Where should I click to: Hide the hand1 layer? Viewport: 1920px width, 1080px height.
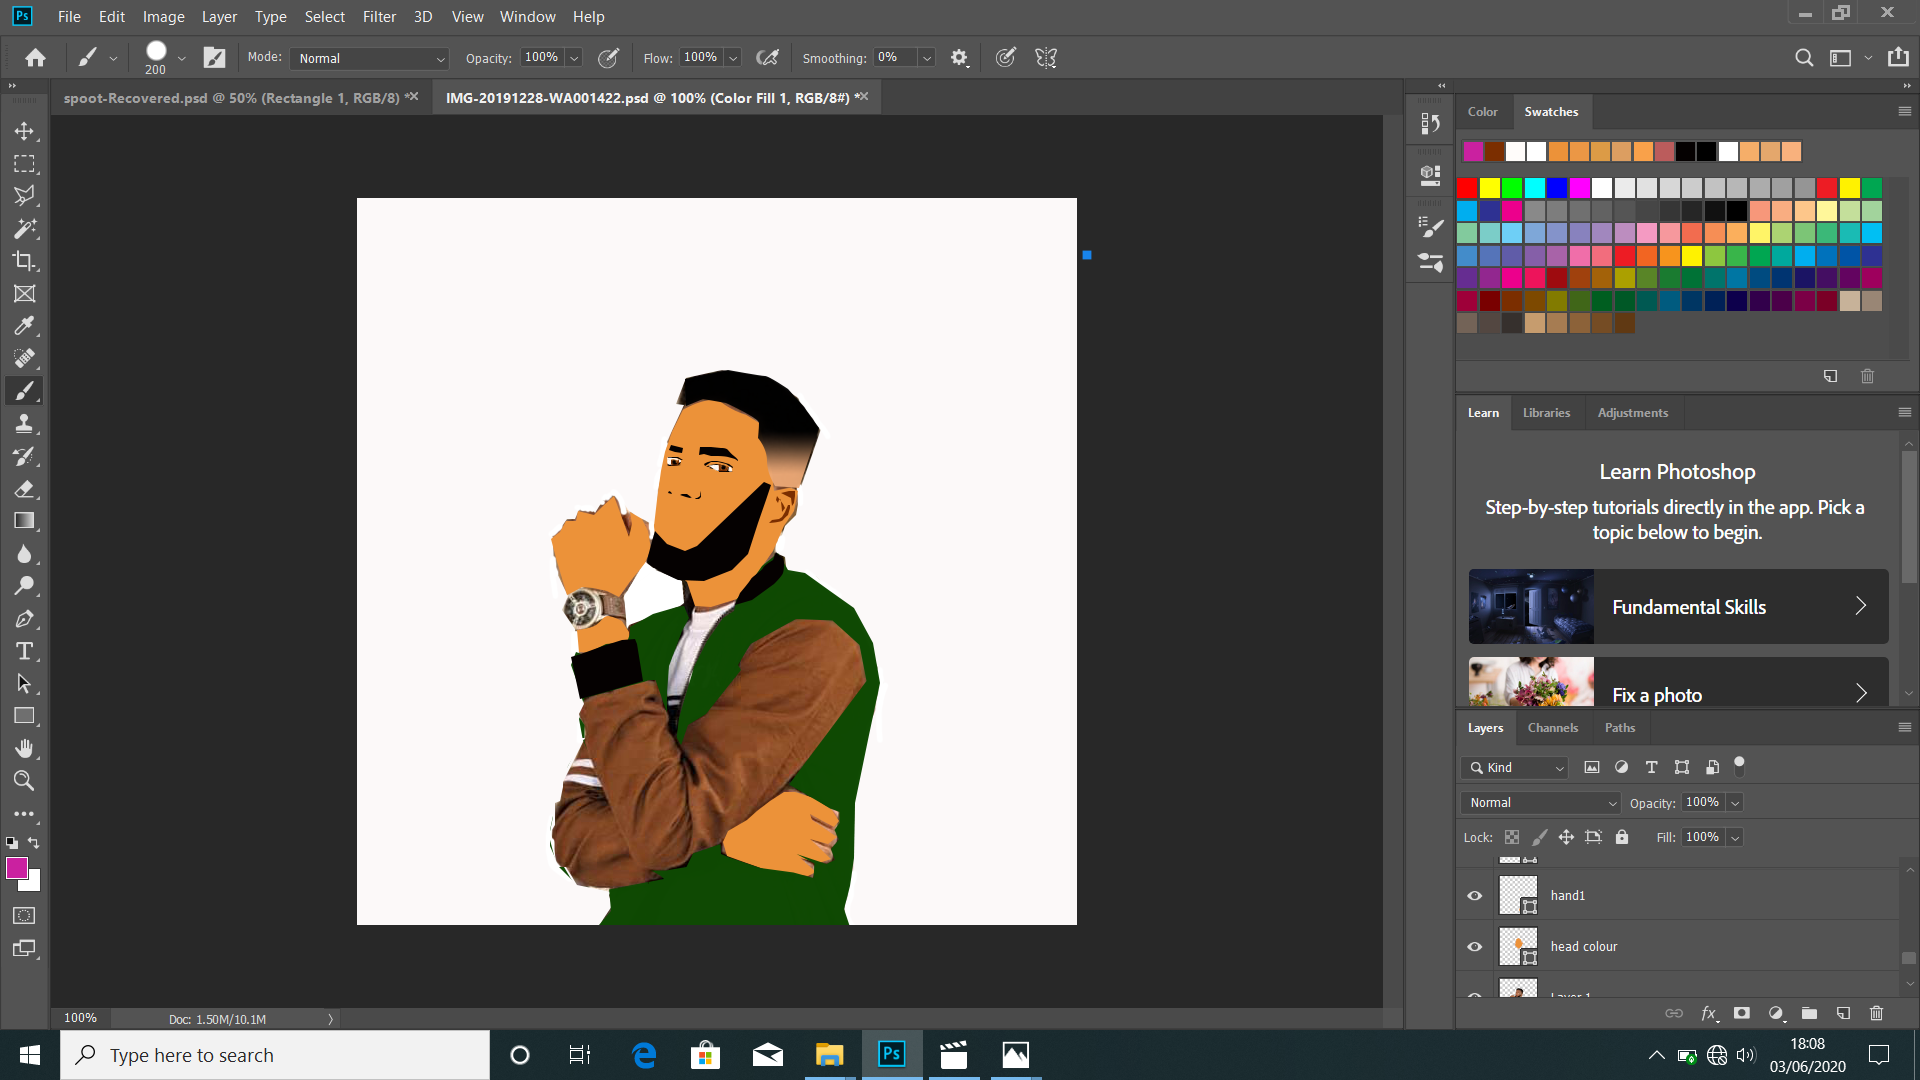pyautogui.click(x=1474, y=895)
